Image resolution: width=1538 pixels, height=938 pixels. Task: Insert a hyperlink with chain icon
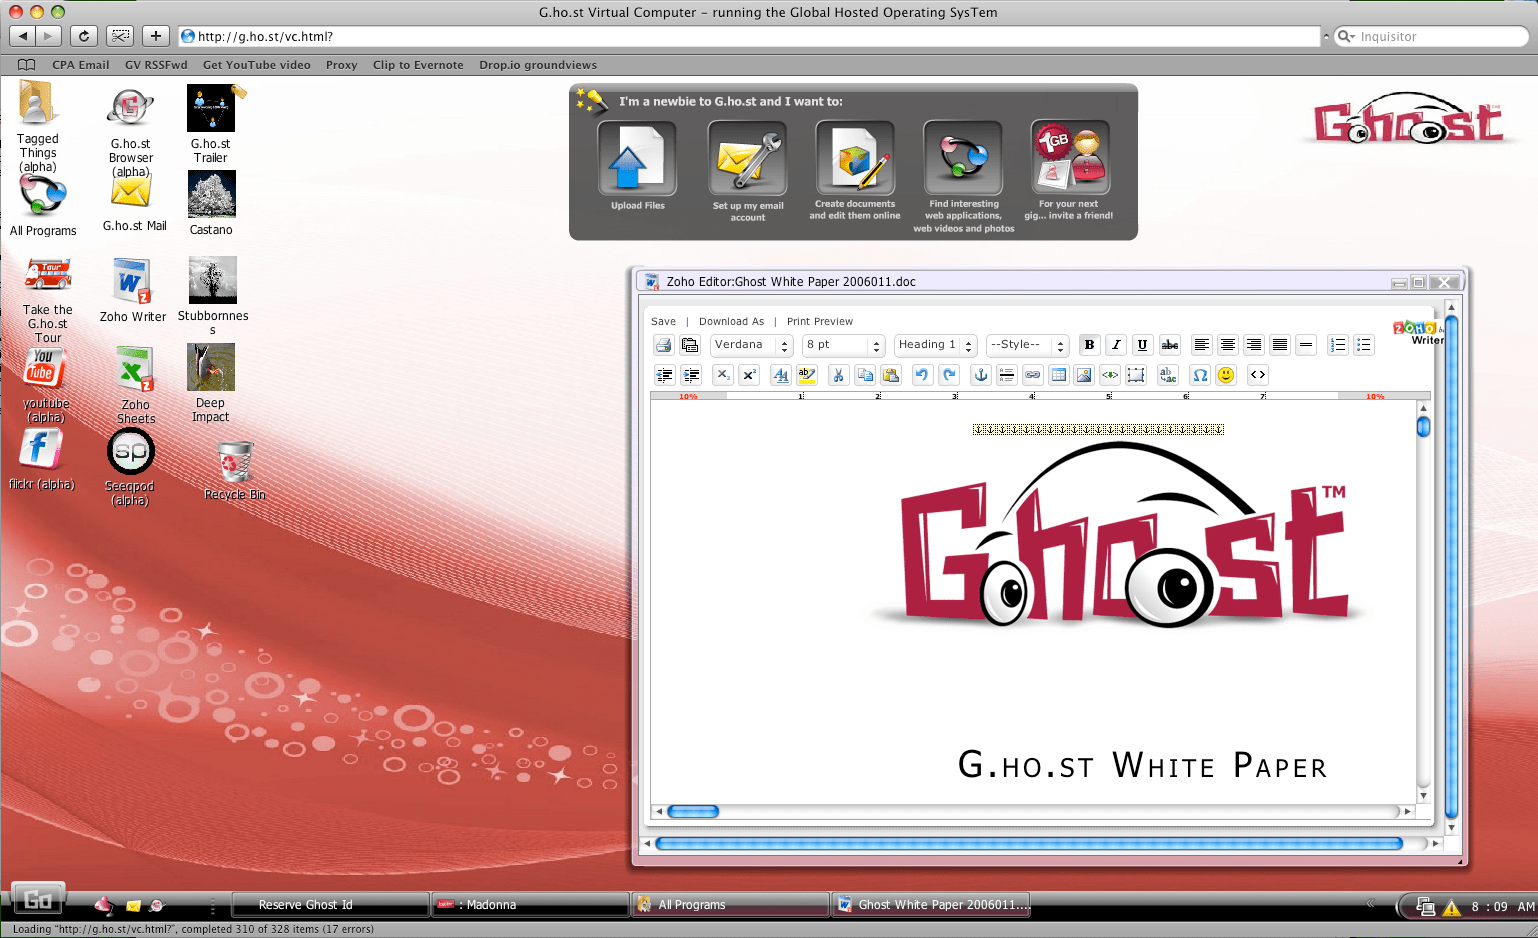(x=1032, y=375)
